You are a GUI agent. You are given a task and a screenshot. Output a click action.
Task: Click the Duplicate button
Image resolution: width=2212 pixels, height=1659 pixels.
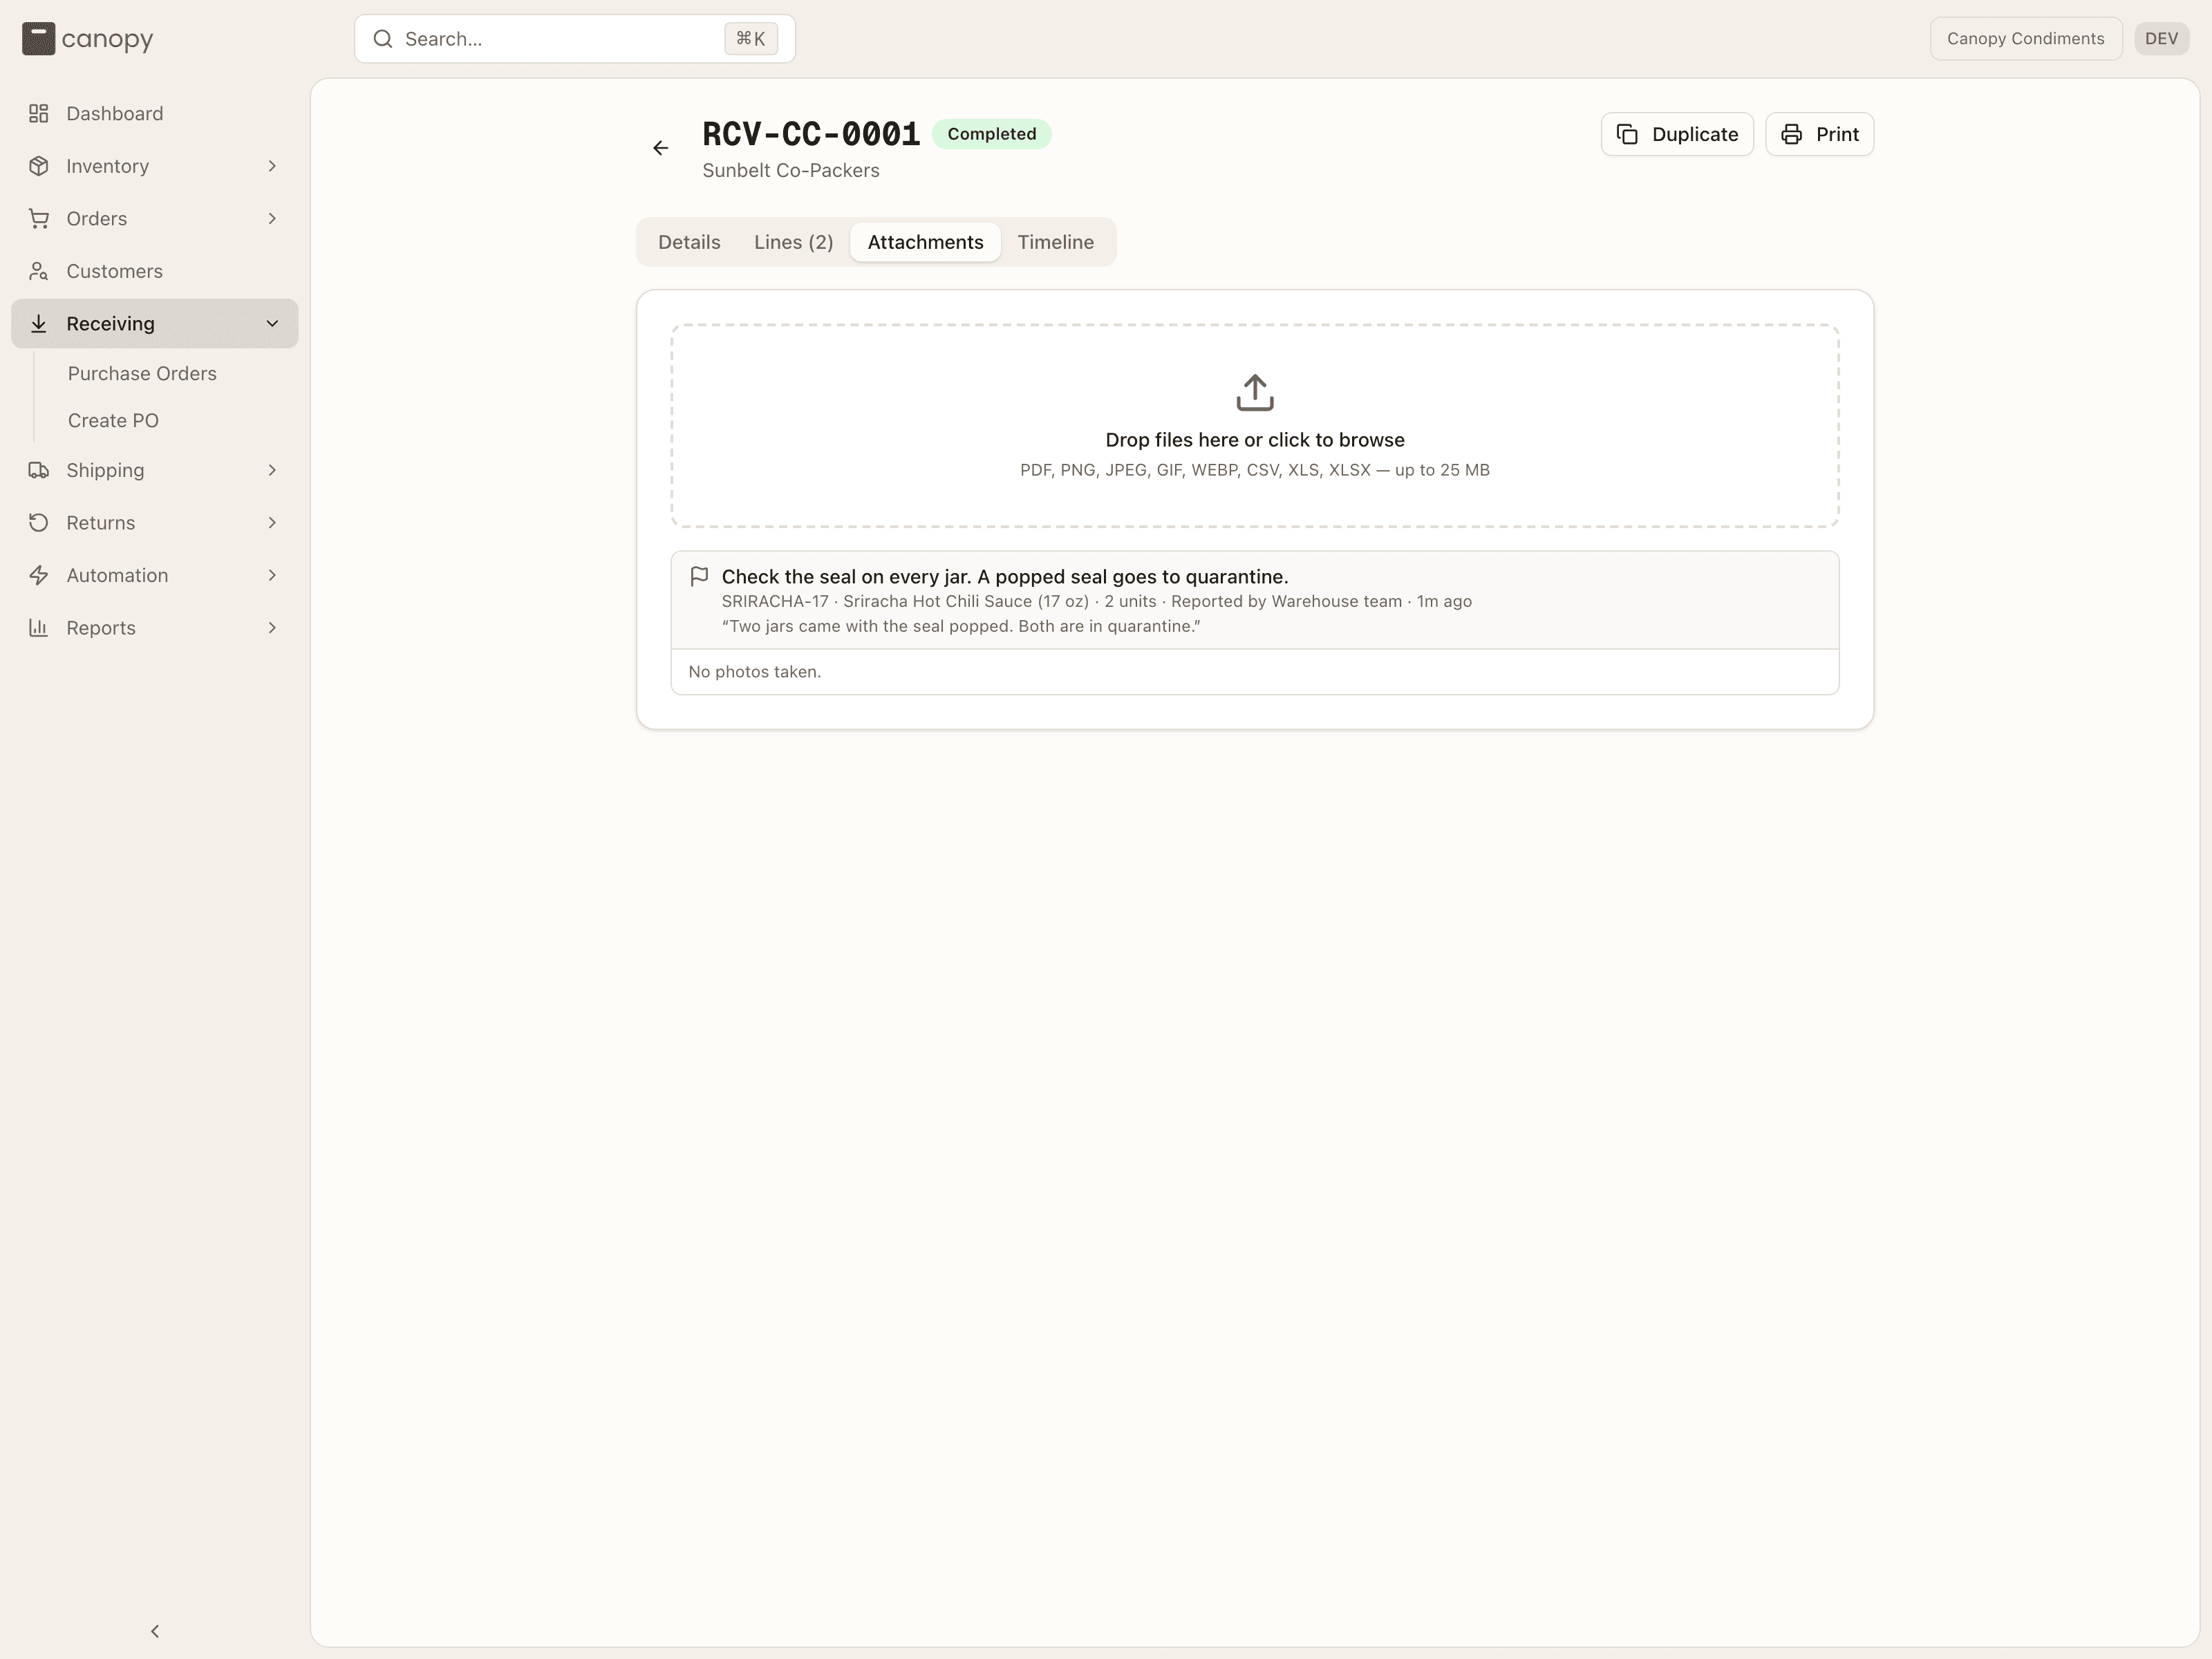point(1677,134)
